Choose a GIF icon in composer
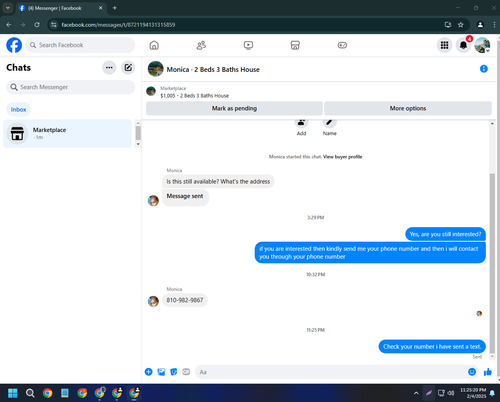500x402 pixels. coord(186,372)
